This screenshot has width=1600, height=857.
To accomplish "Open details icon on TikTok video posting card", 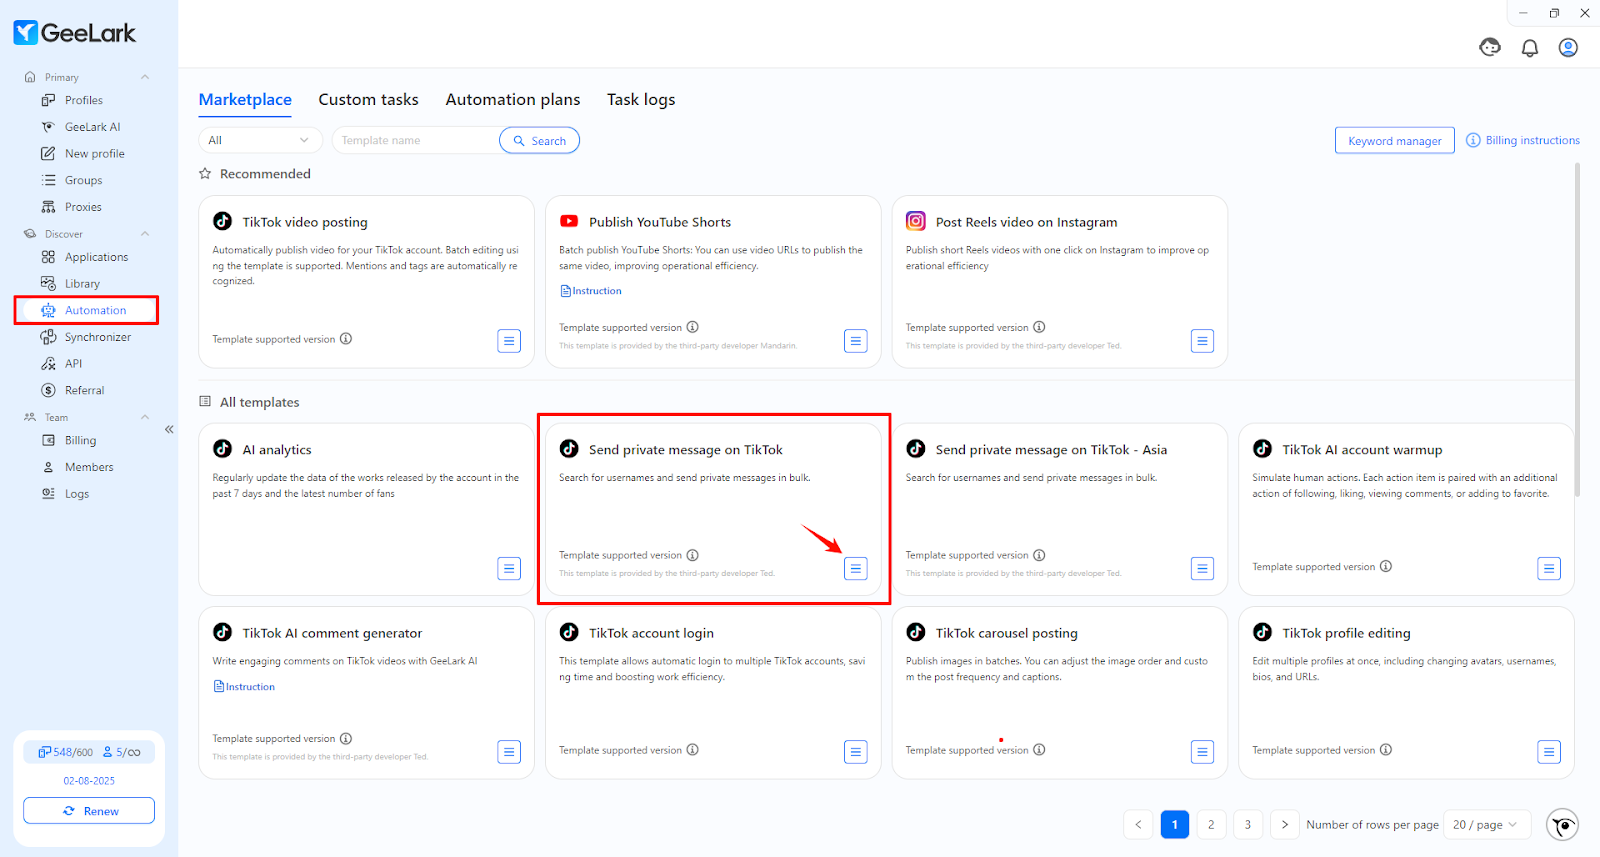I will [x=509, y=341].
